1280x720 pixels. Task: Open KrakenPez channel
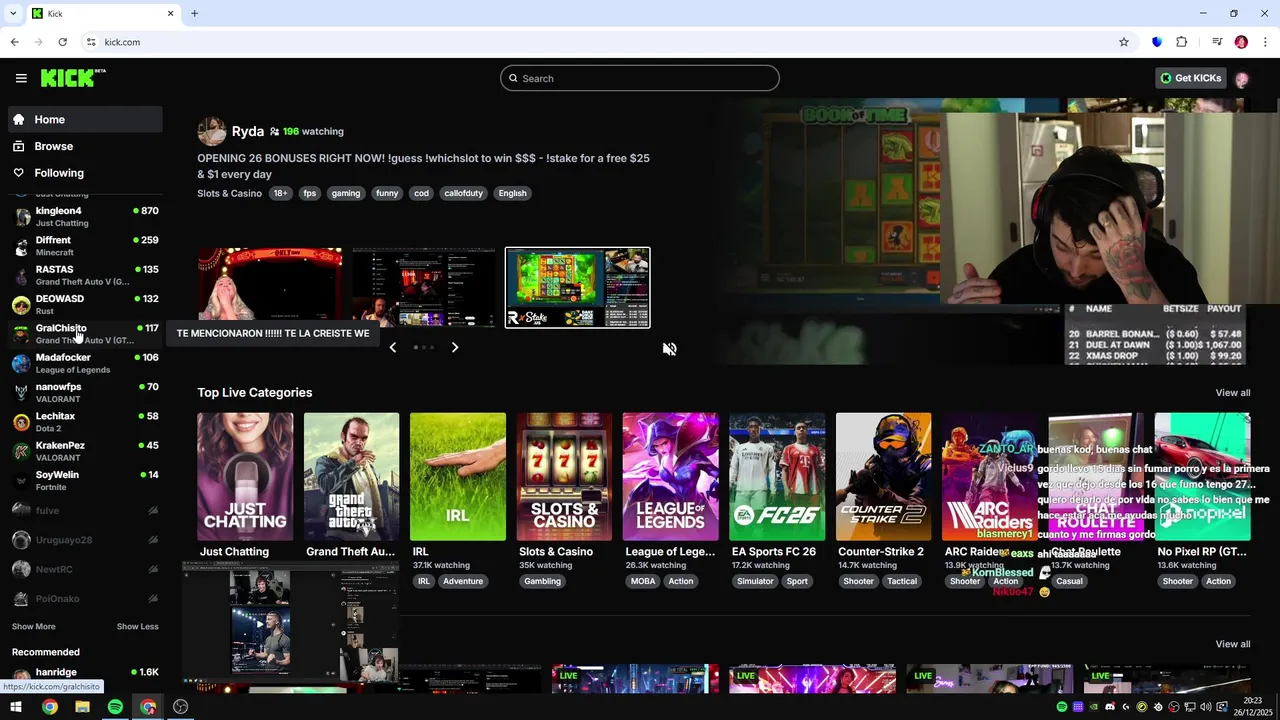coord(85,451)
